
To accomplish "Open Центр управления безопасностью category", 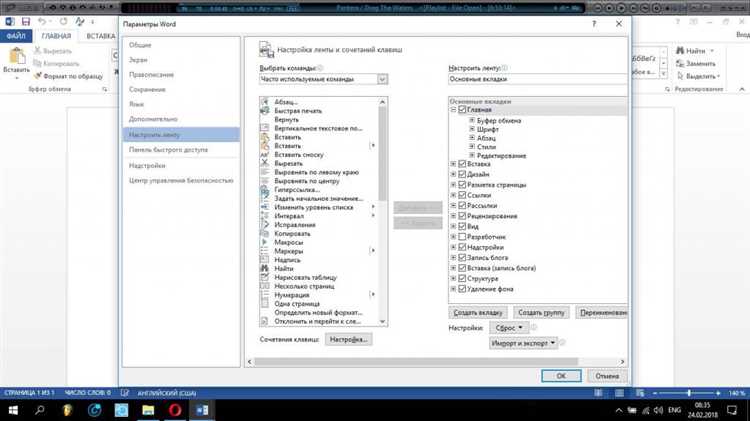I will [181, 180].
